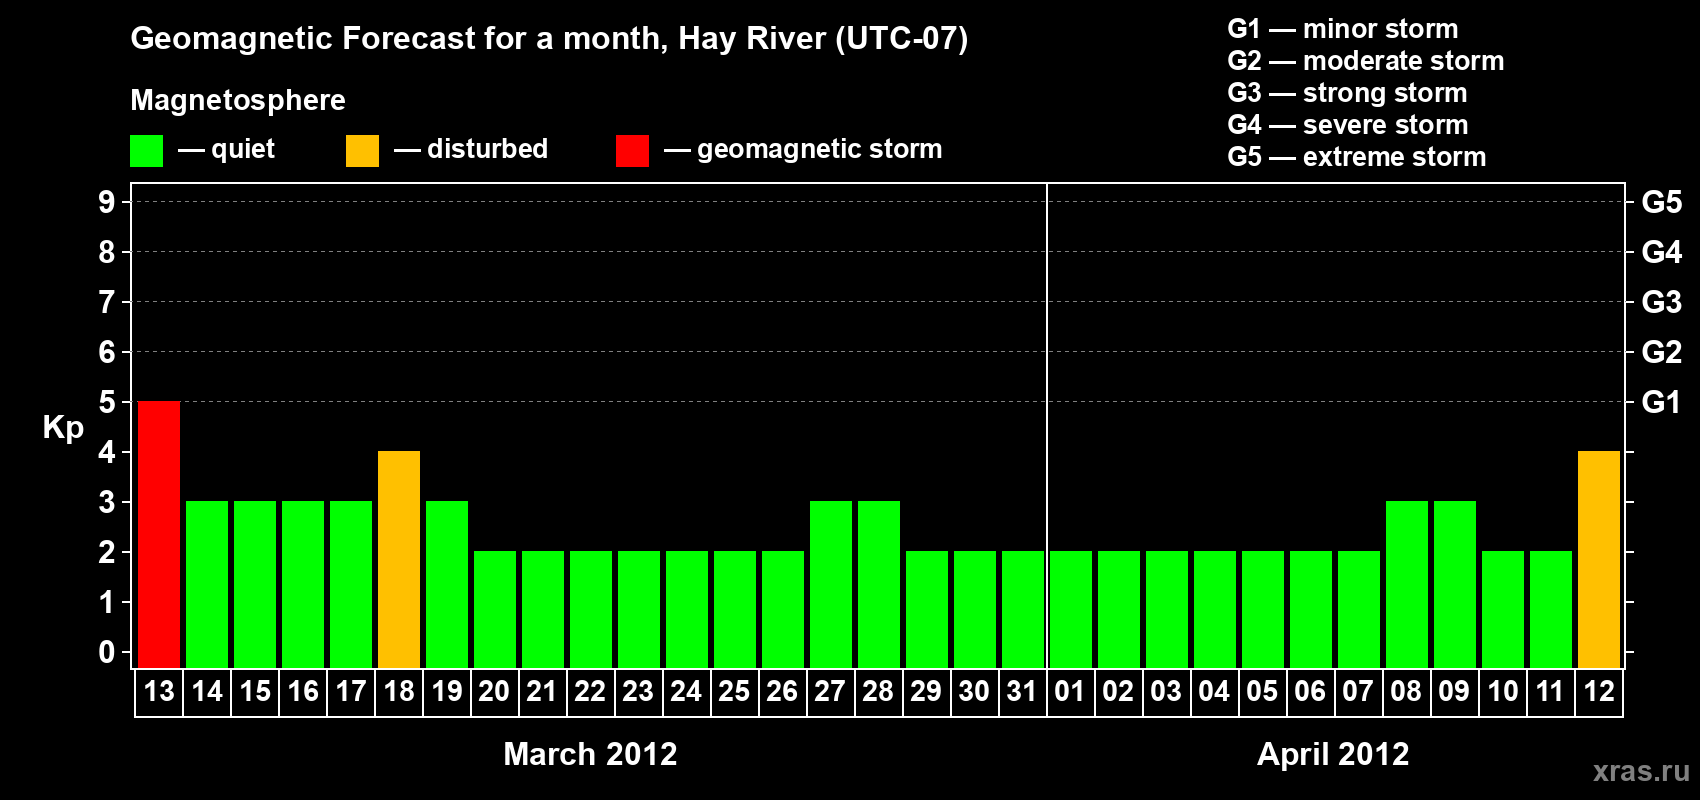This screenshot has width=1700, height=800.
Task: Click the April 2012 month label
Action: tap(1333, 754)
